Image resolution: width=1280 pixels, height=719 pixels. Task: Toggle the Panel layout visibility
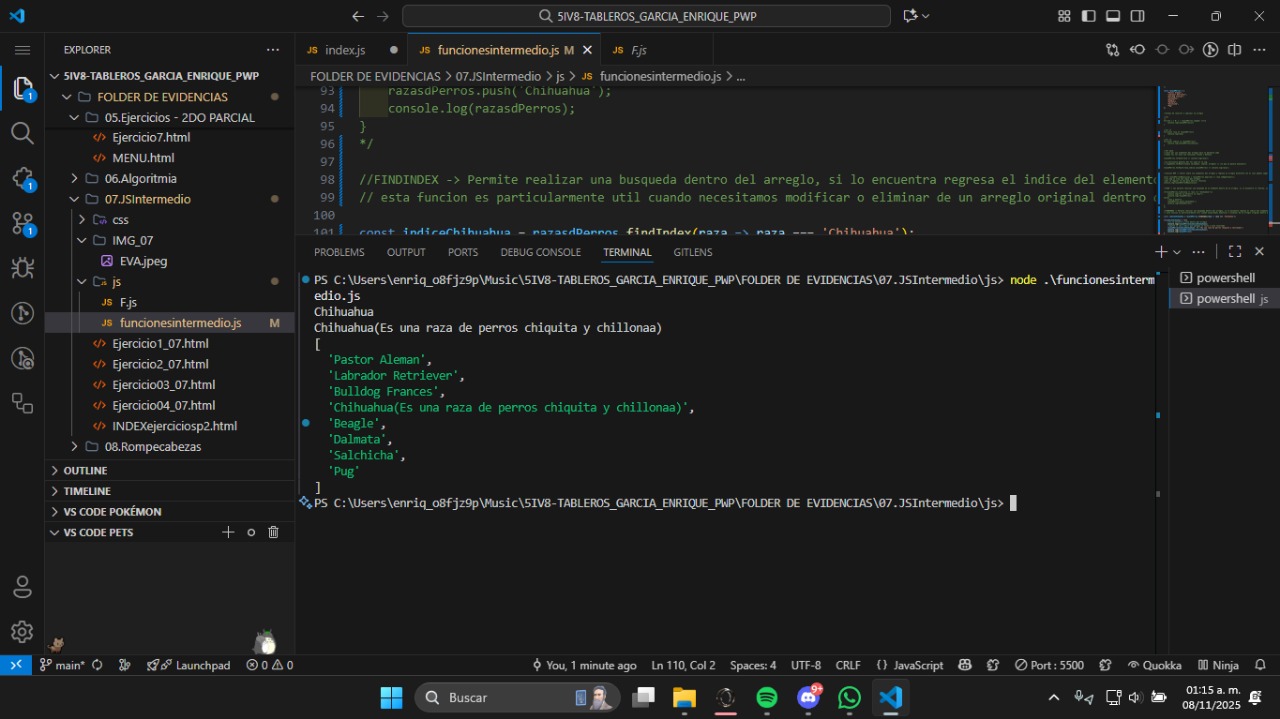point(1112,16)
